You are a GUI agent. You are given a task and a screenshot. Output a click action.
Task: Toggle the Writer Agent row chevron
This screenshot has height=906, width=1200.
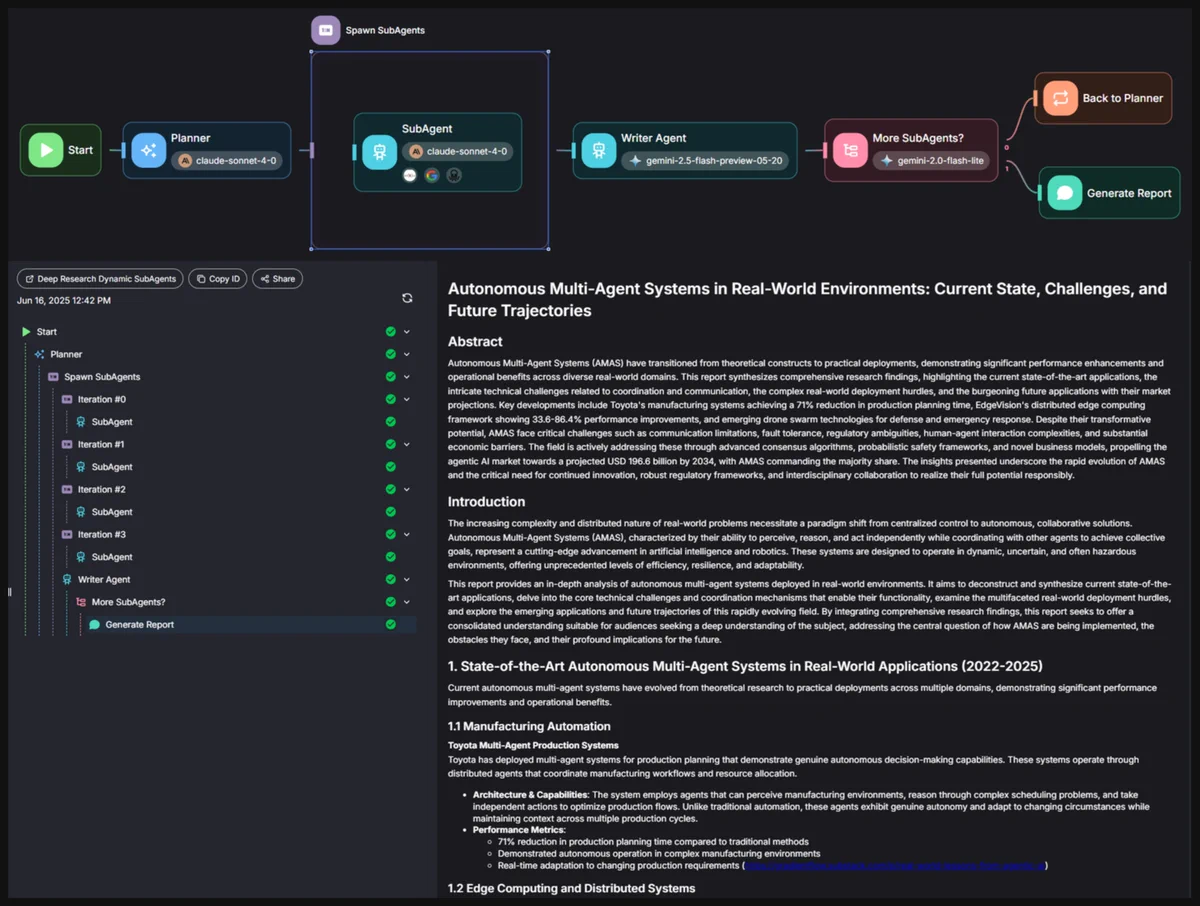(x=407, y=579)
